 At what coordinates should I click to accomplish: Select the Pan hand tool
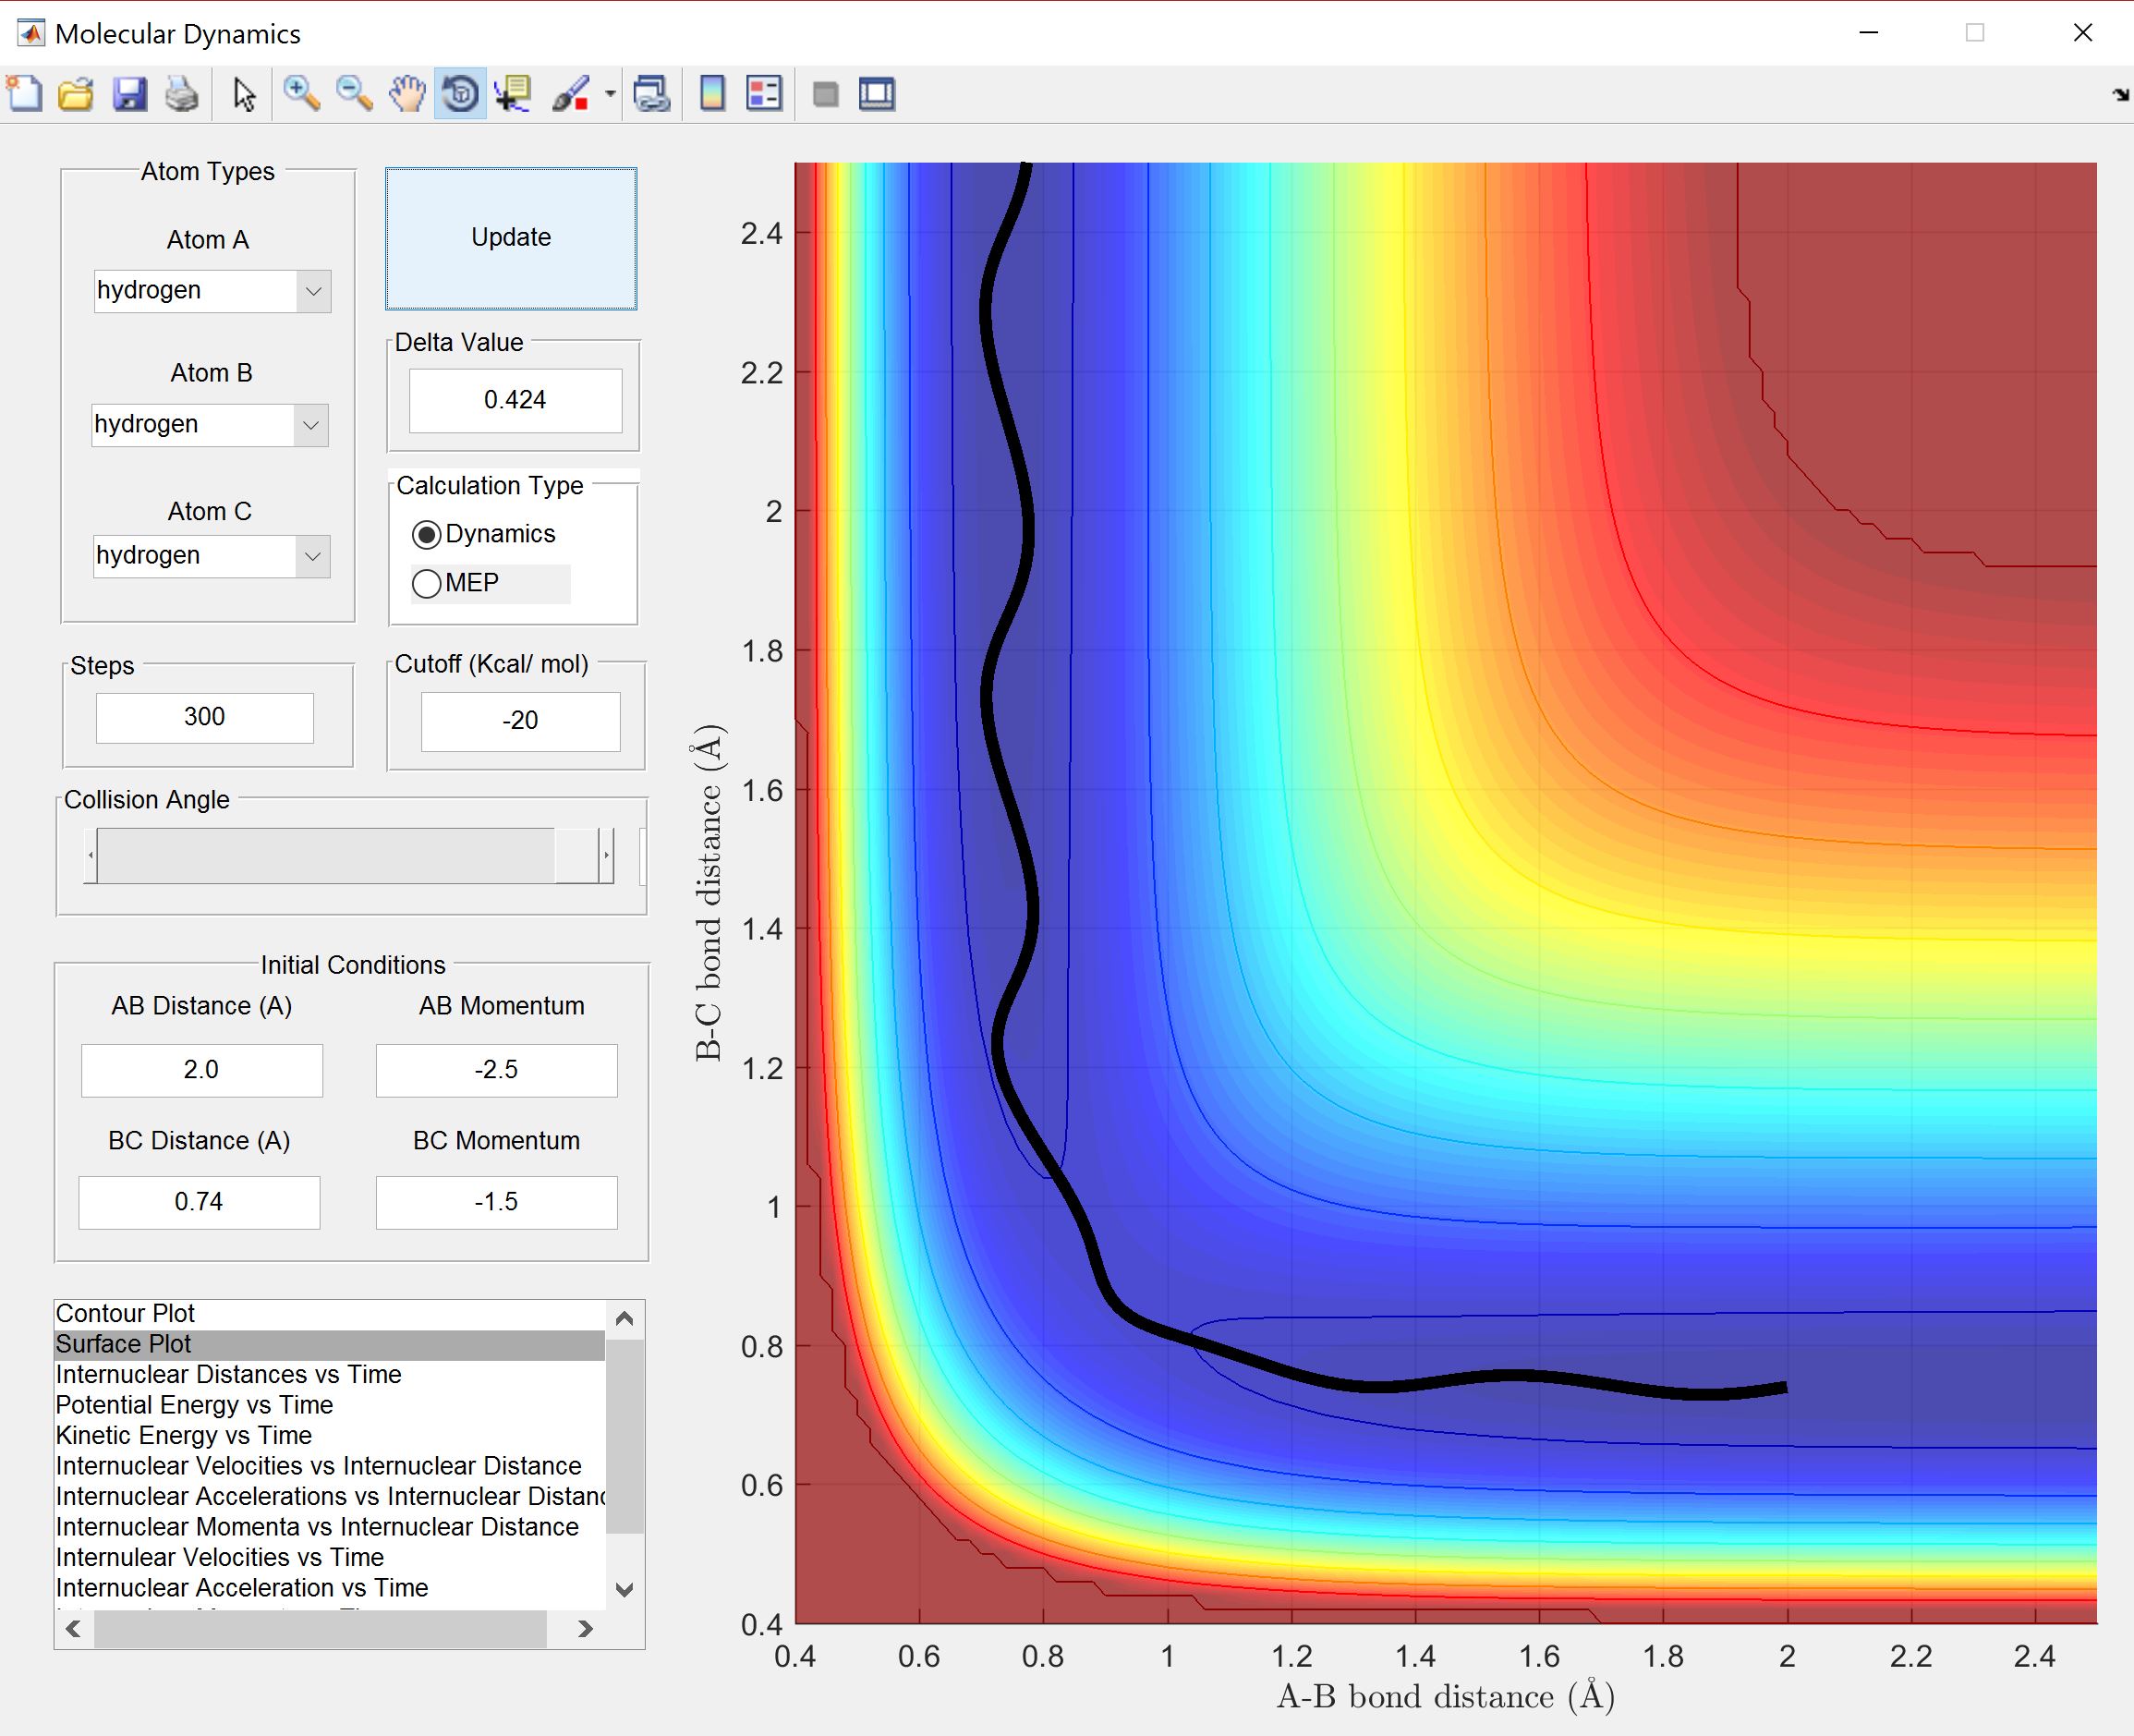pos(407,94)
